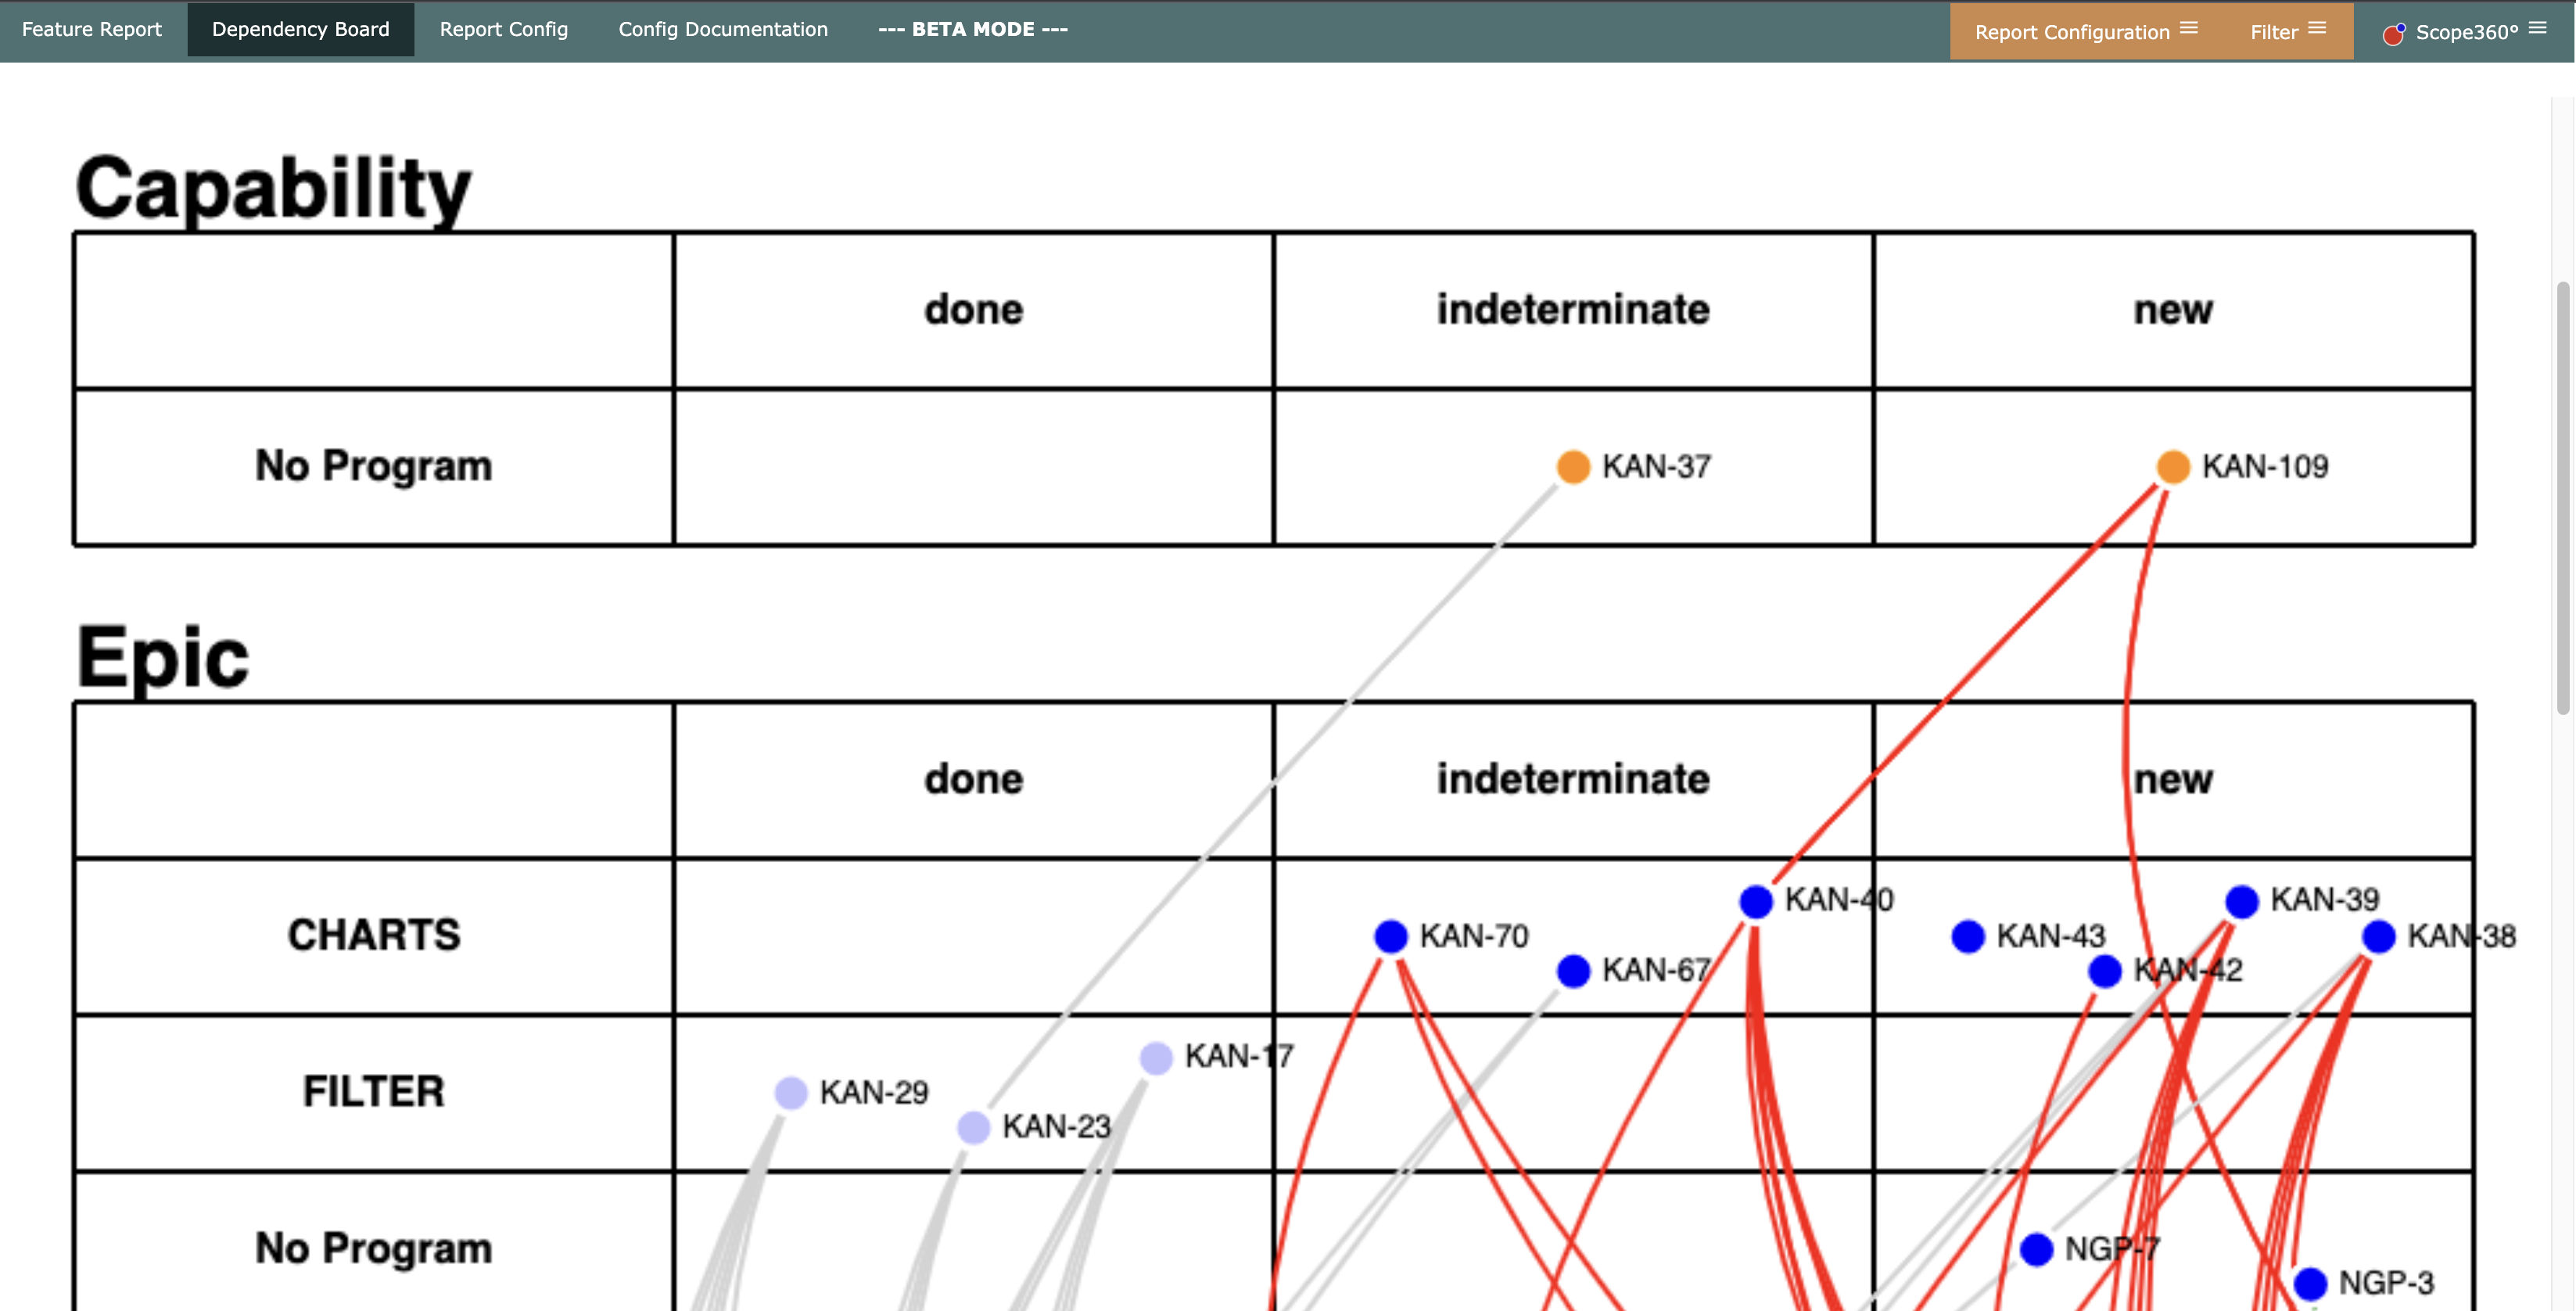Click the orange KAN-109 node circle

2172,466
